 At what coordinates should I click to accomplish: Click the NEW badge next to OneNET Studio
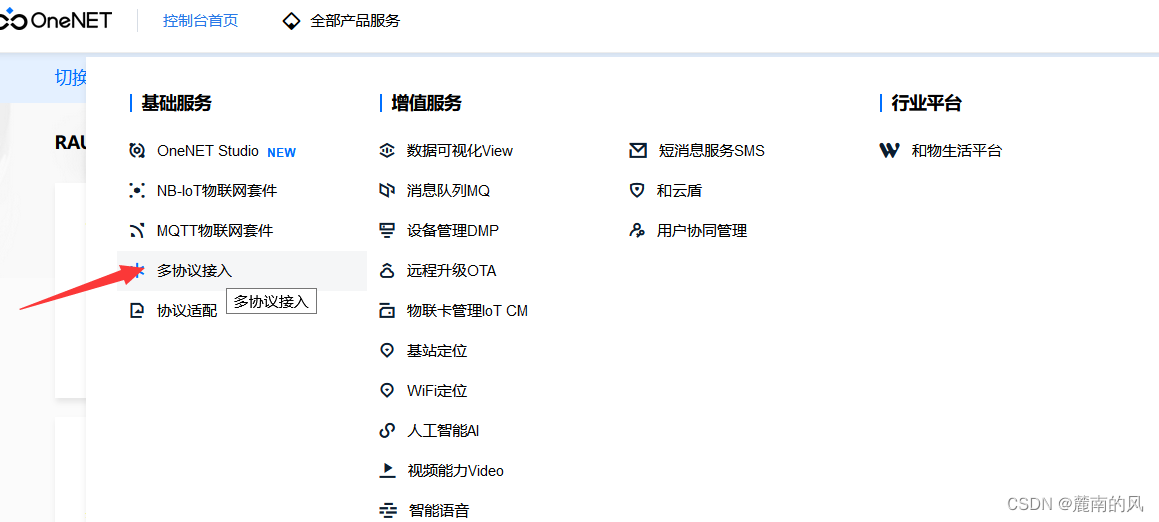point(282,152)
